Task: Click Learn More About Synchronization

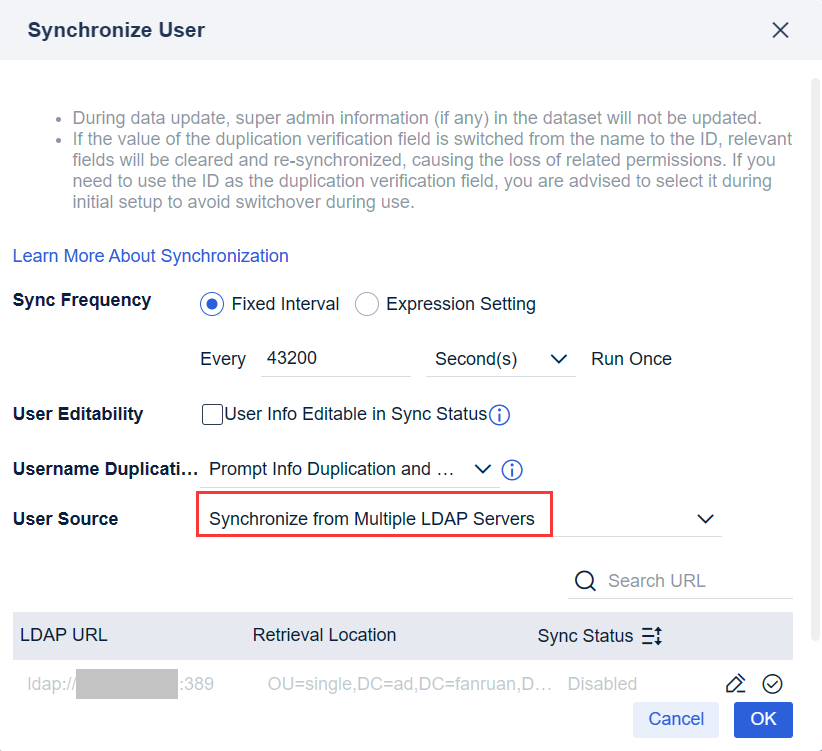Action: click(150, 256)
